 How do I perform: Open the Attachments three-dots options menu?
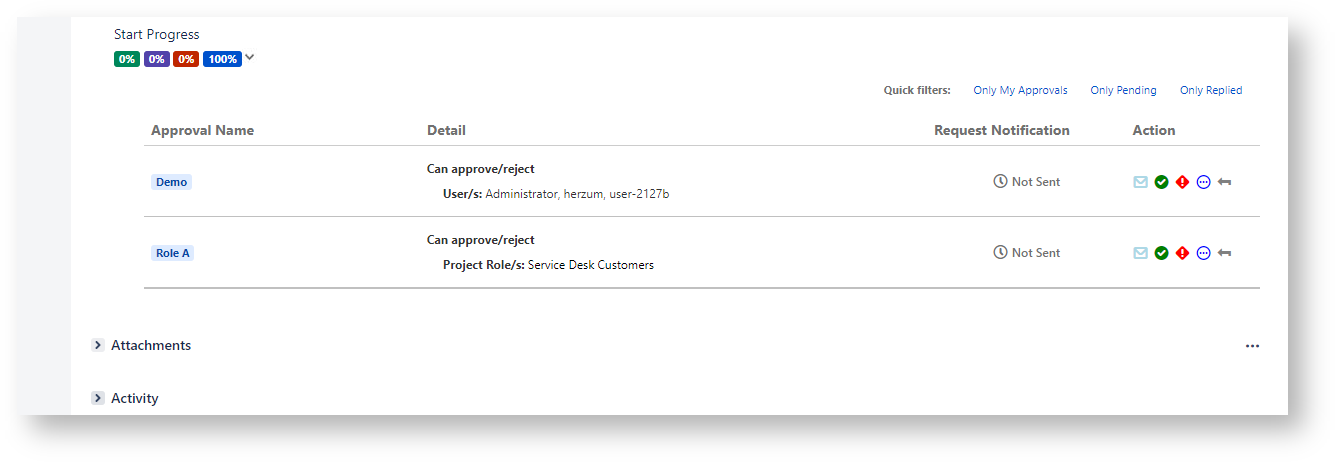(x=1252, y=346)
